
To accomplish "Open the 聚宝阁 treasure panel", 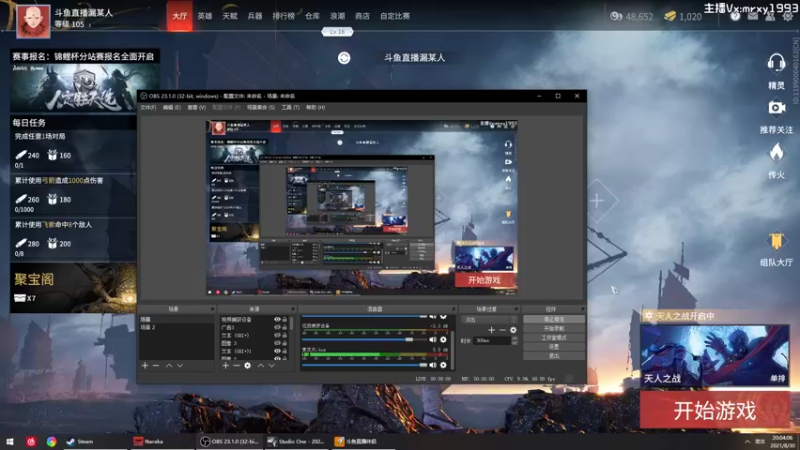I will pyautogui.click(x=73, y=288).
